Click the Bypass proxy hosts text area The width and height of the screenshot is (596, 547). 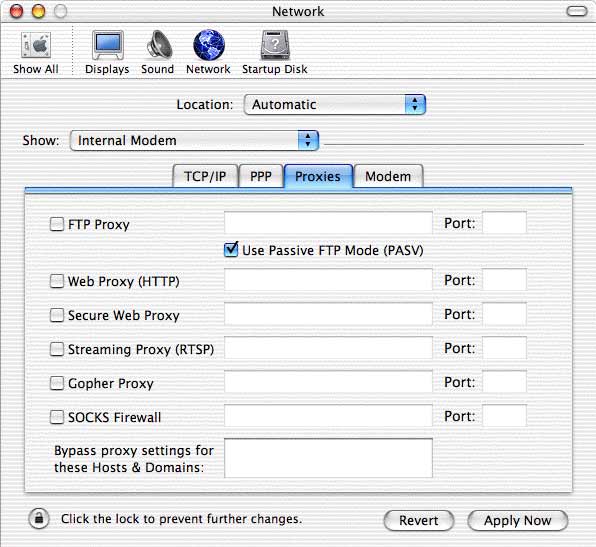point(328,458)
